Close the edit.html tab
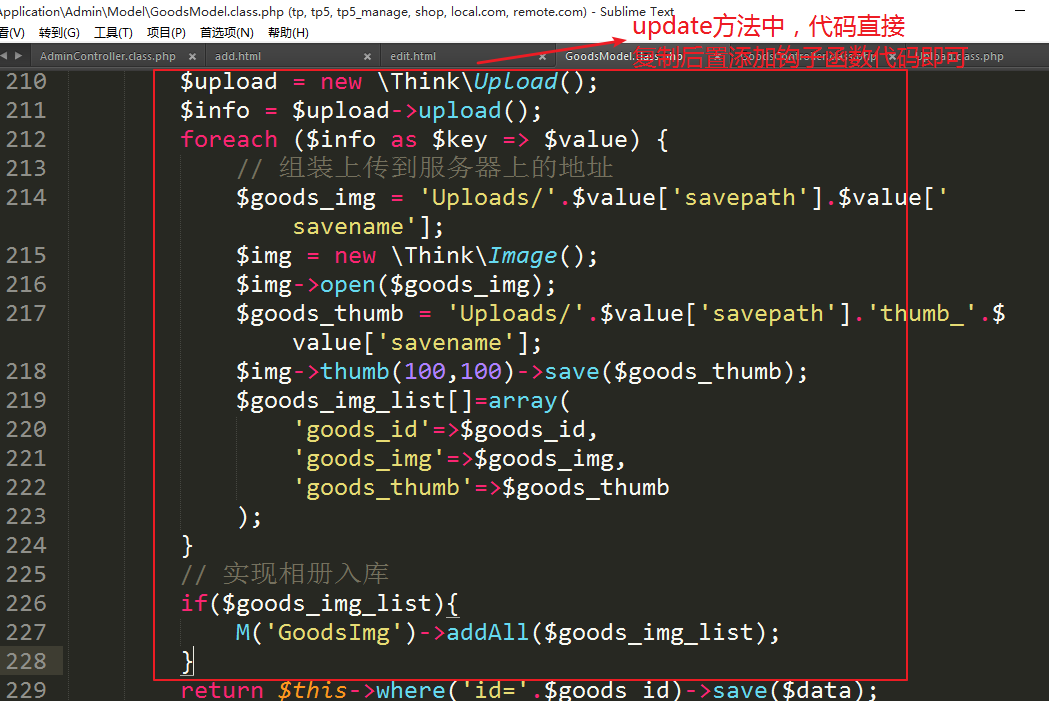The height and width of the screenshot is (701, 1049). tap(542, 57)
